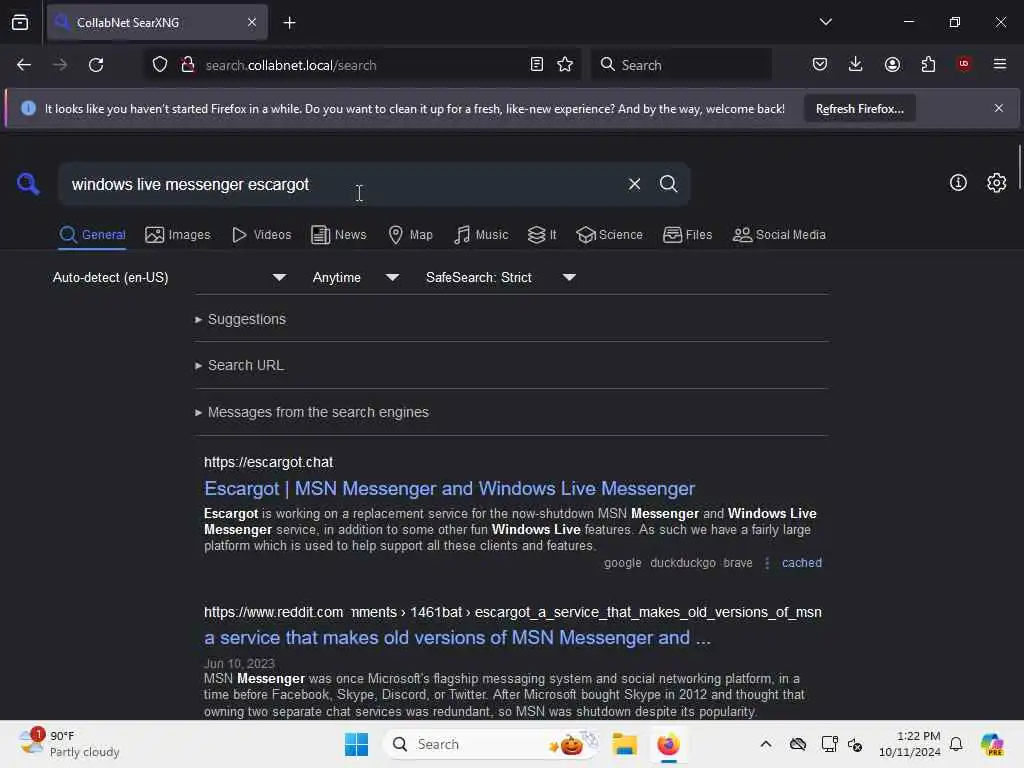This screenshot has height=768, width=1024.
Task: Click the page vertical scrollbar
Action: tap(1019, 168)
